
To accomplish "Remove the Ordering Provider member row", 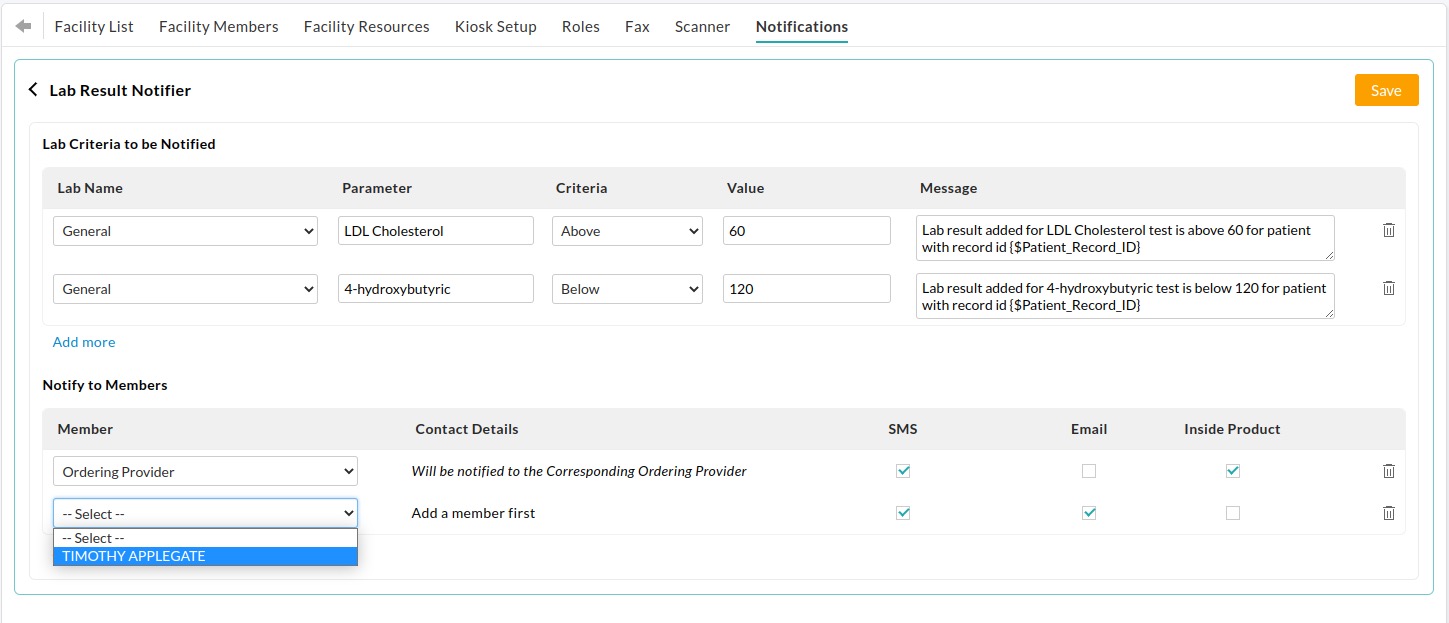I will coord(1389,470).
